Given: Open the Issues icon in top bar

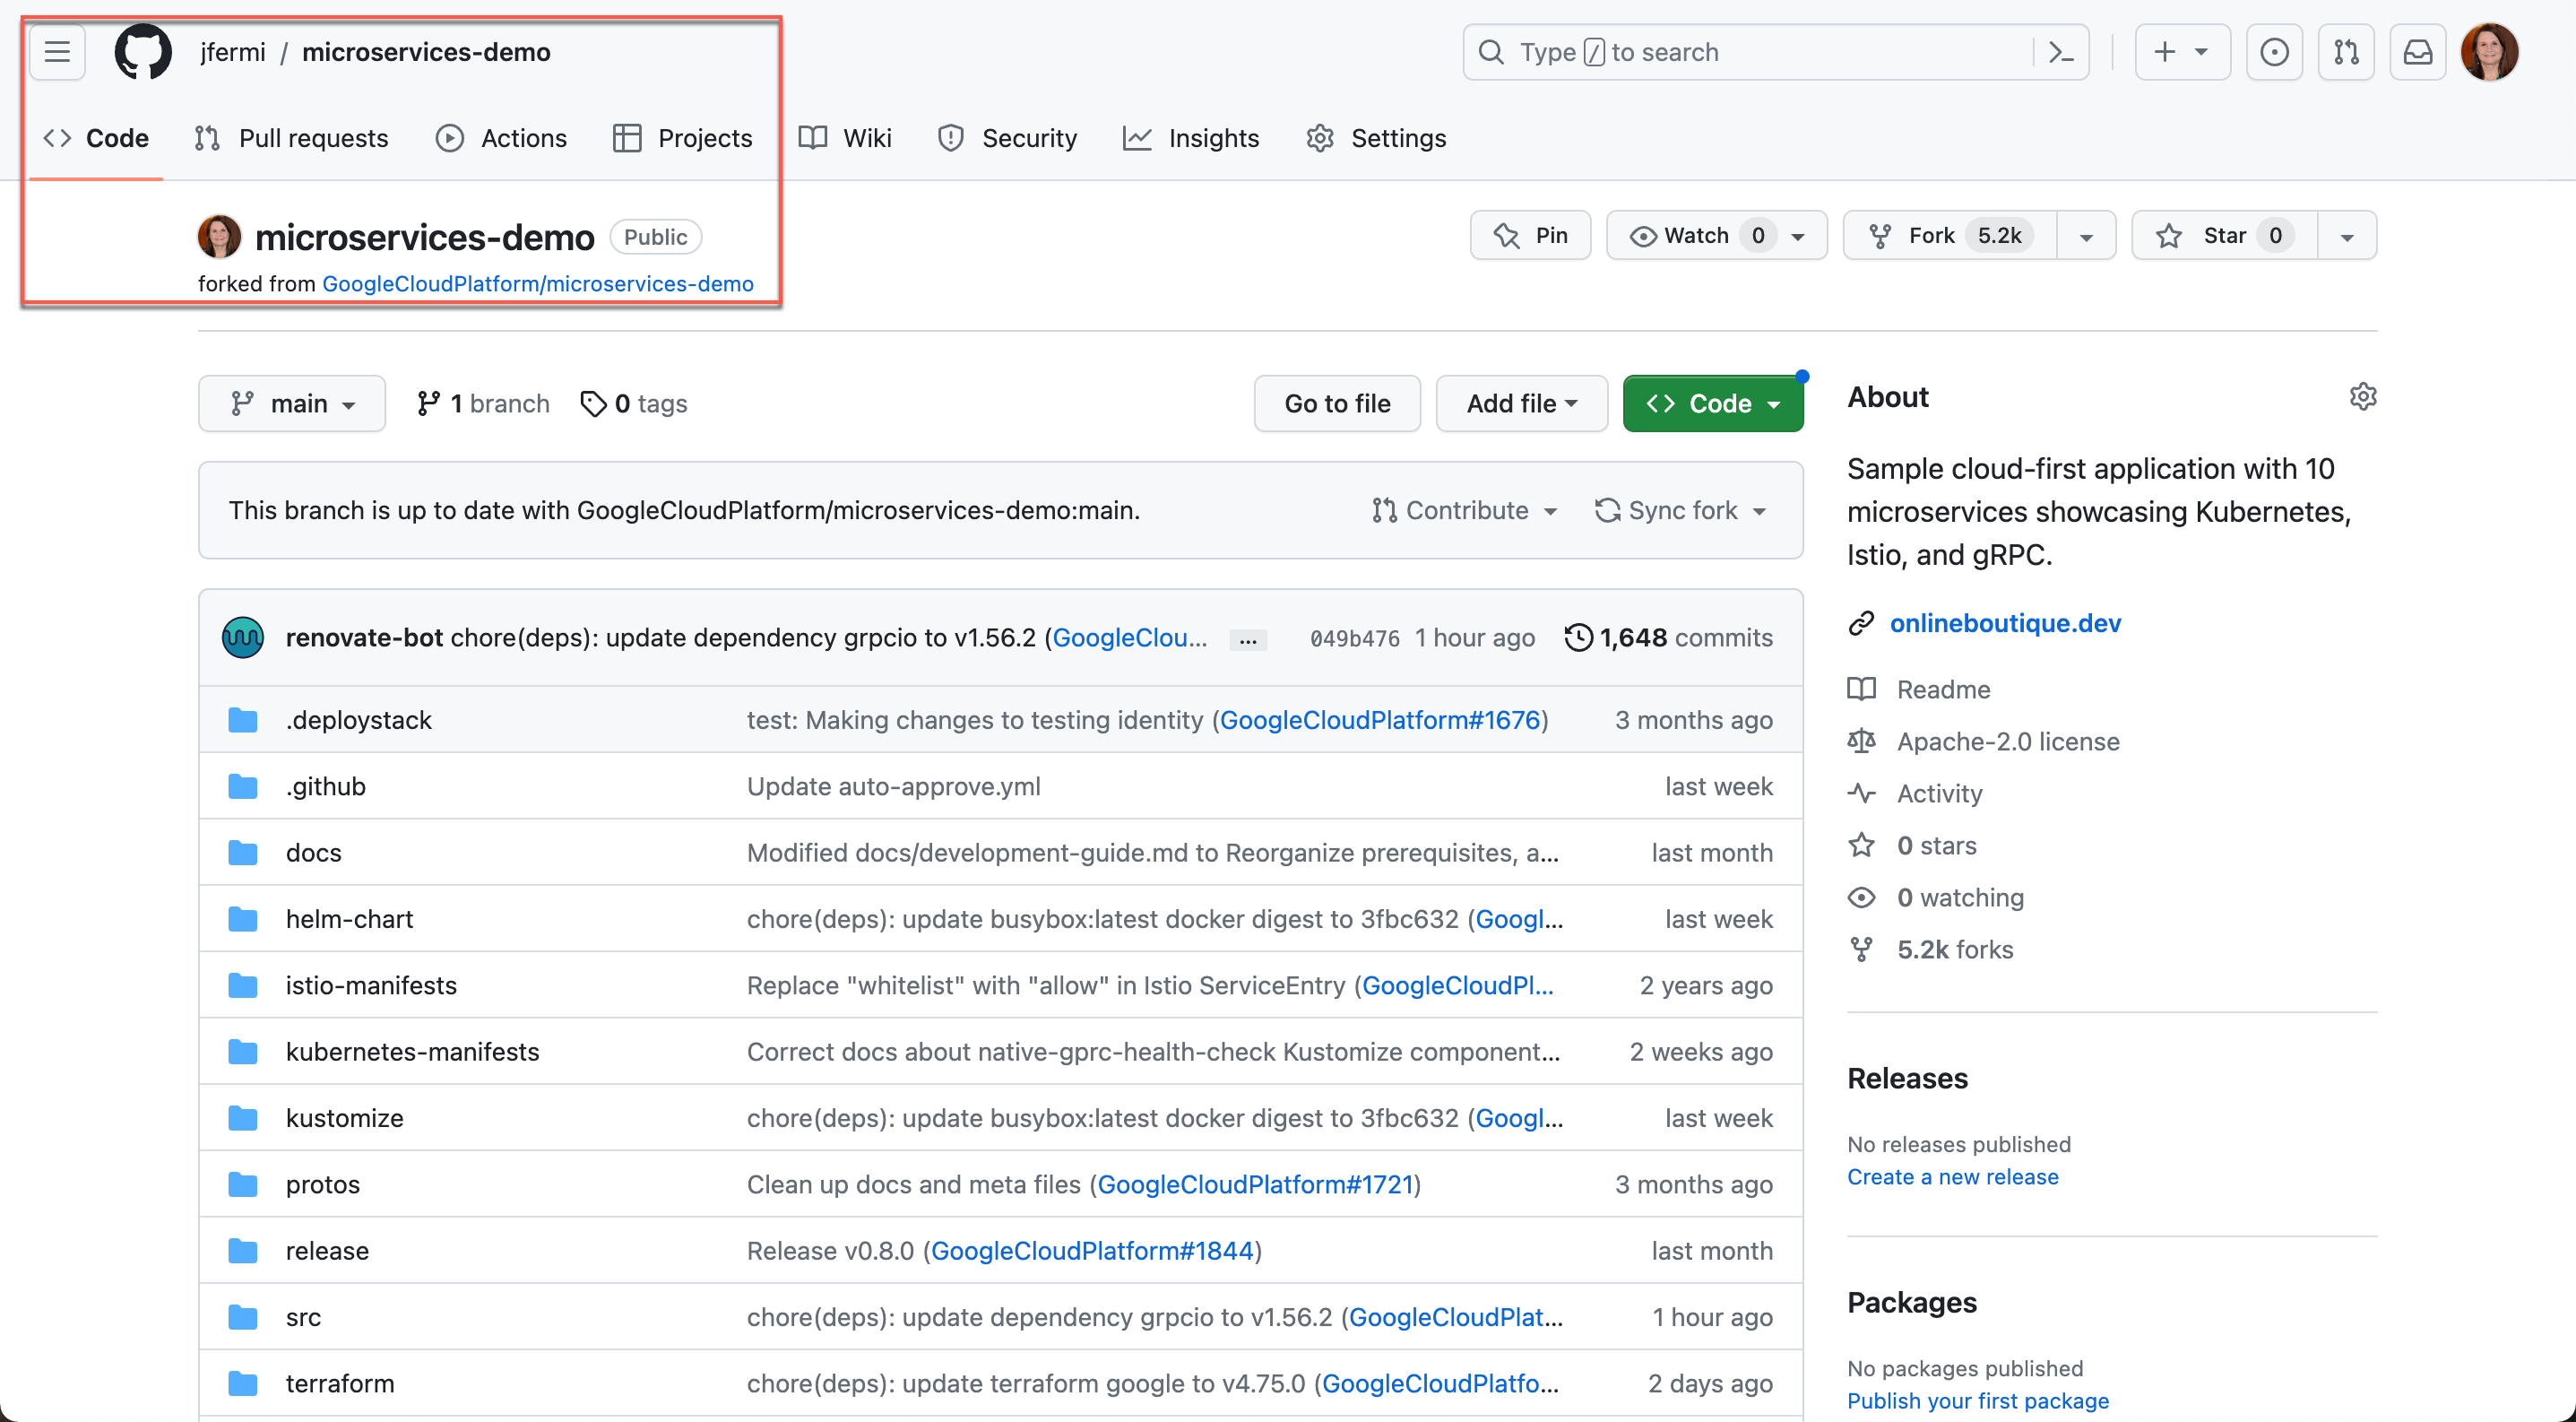Looking at the screenshot, I should coord(2274,52).
